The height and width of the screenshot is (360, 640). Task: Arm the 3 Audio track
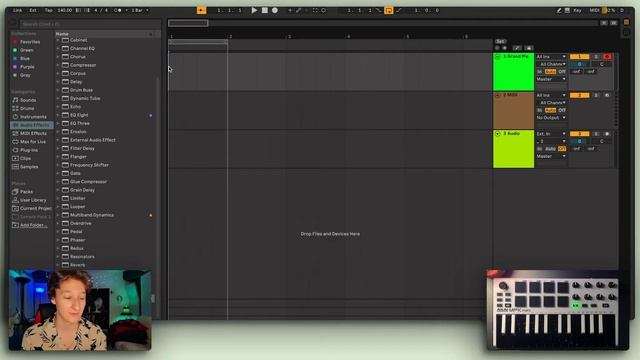(607, 134)
